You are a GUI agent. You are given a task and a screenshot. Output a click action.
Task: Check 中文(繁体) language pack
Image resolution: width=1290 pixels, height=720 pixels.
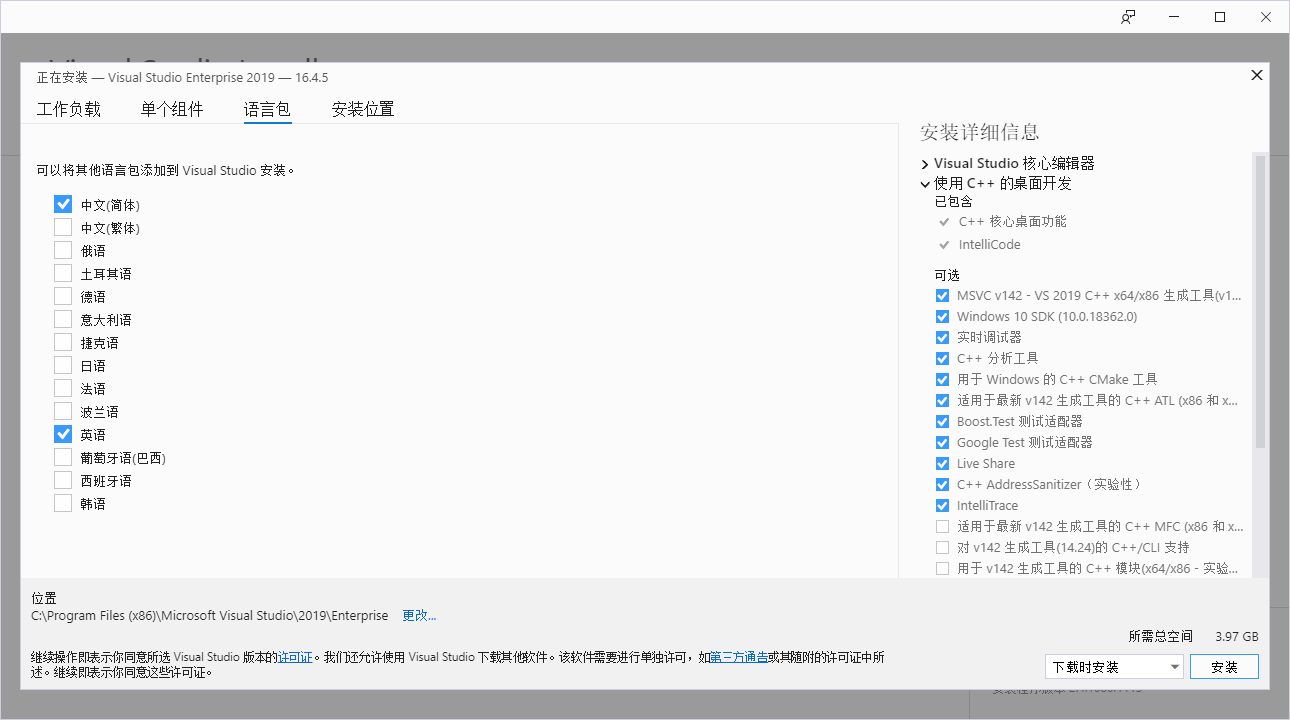[x=63, y=227]
